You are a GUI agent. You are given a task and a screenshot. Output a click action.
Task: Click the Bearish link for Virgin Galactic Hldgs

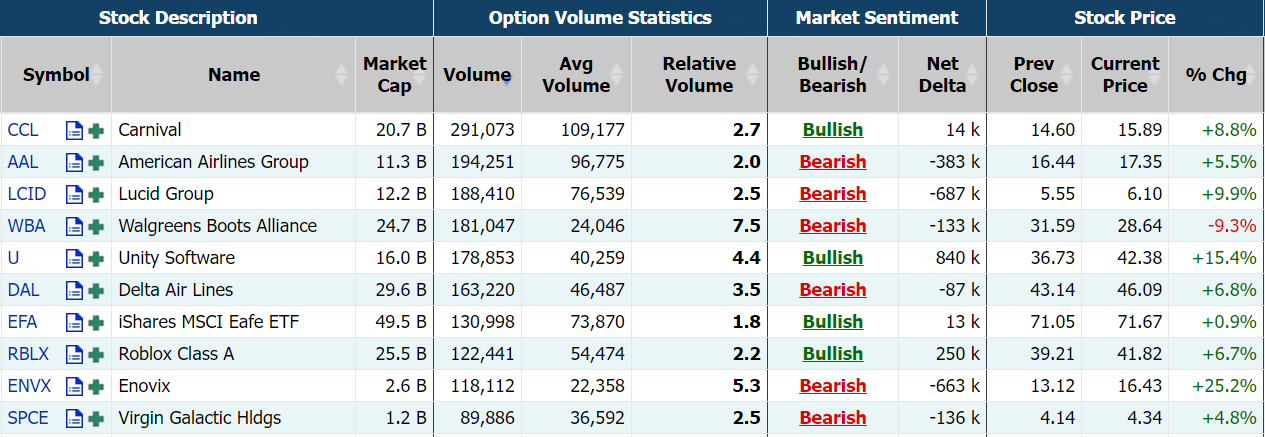click(x=833, y=418)
